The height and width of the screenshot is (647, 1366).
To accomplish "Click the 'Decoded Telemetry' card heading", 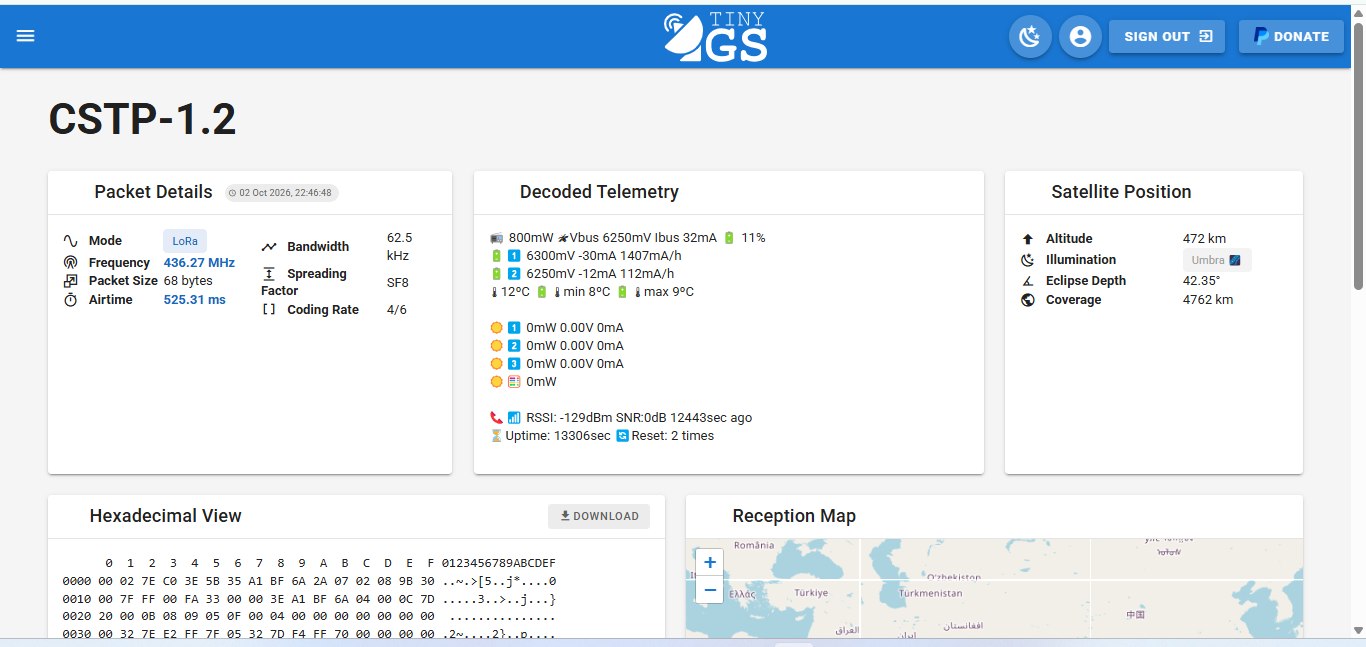I will (x=599, y=192).
